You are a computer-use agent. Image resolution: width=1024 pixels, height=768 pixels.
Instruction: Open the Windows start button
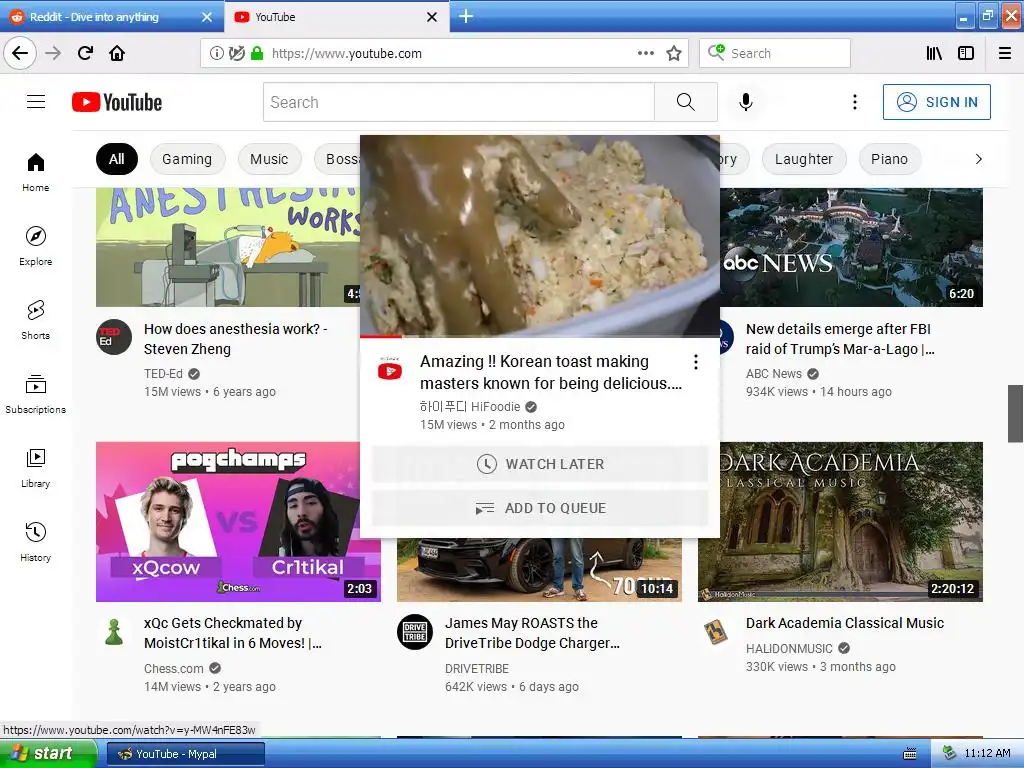pos(48,753)
